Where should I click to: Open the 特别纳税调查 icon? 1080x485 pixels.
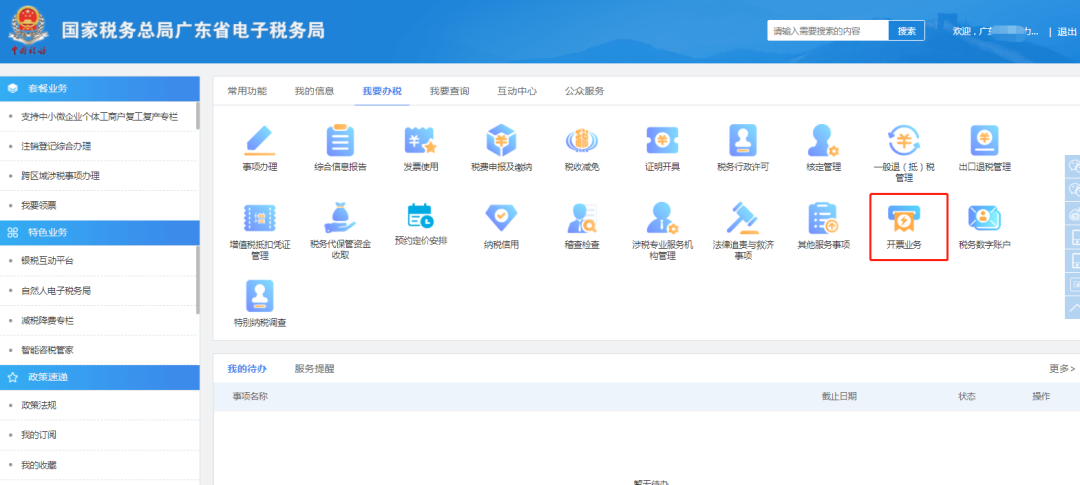pyautogui.click(x=260, y=296)
